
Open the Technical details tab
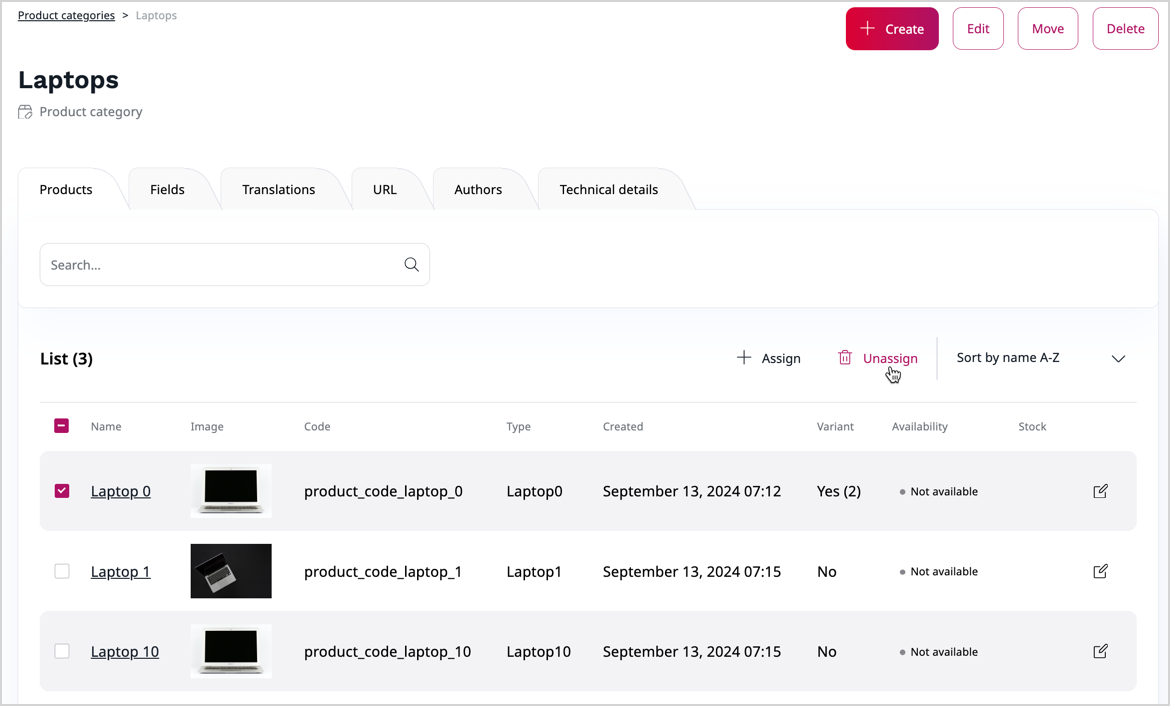(609, 190)
